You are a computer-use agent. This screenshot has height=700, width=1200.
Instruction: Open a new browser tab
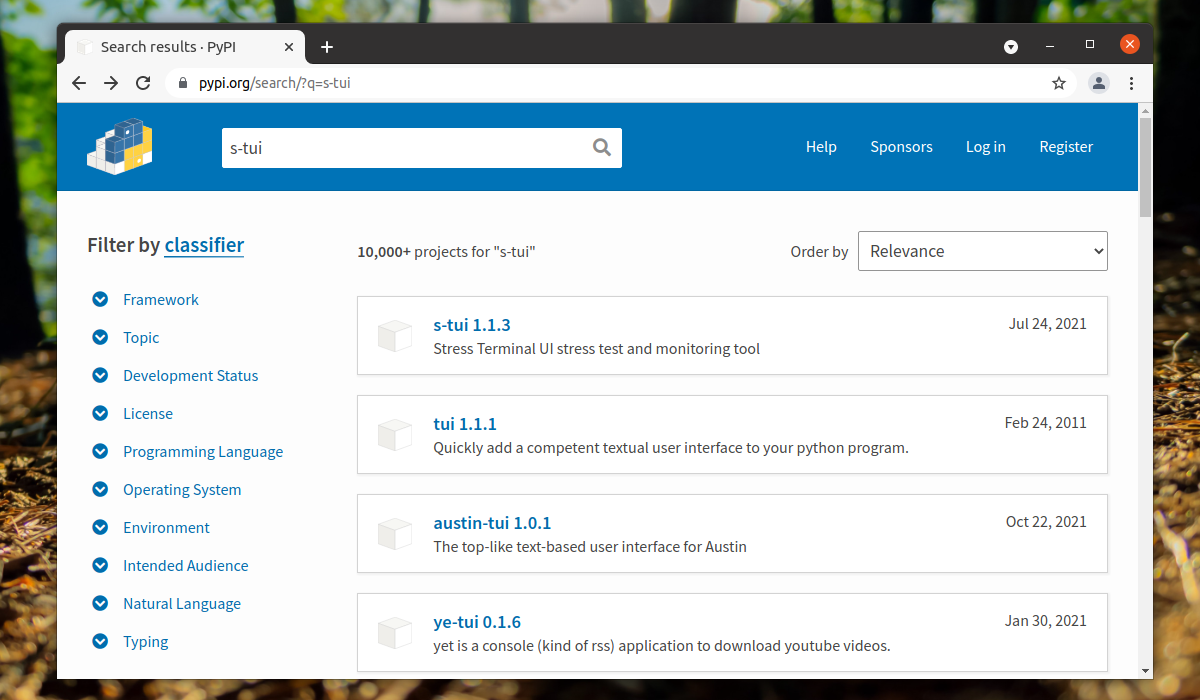click(x=327, y=47)
